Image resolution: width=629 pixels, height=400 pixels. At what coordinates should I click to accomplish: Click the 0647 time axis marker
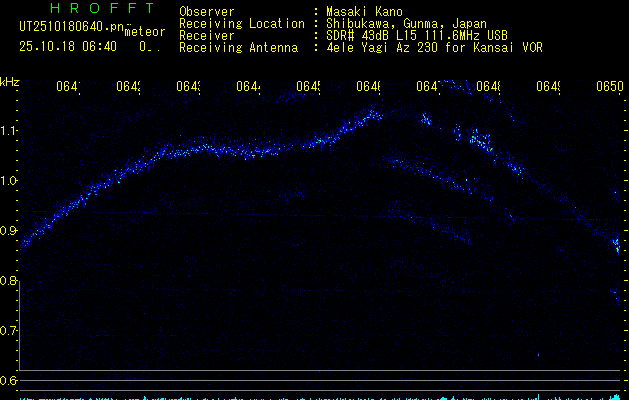coord(428,86)
